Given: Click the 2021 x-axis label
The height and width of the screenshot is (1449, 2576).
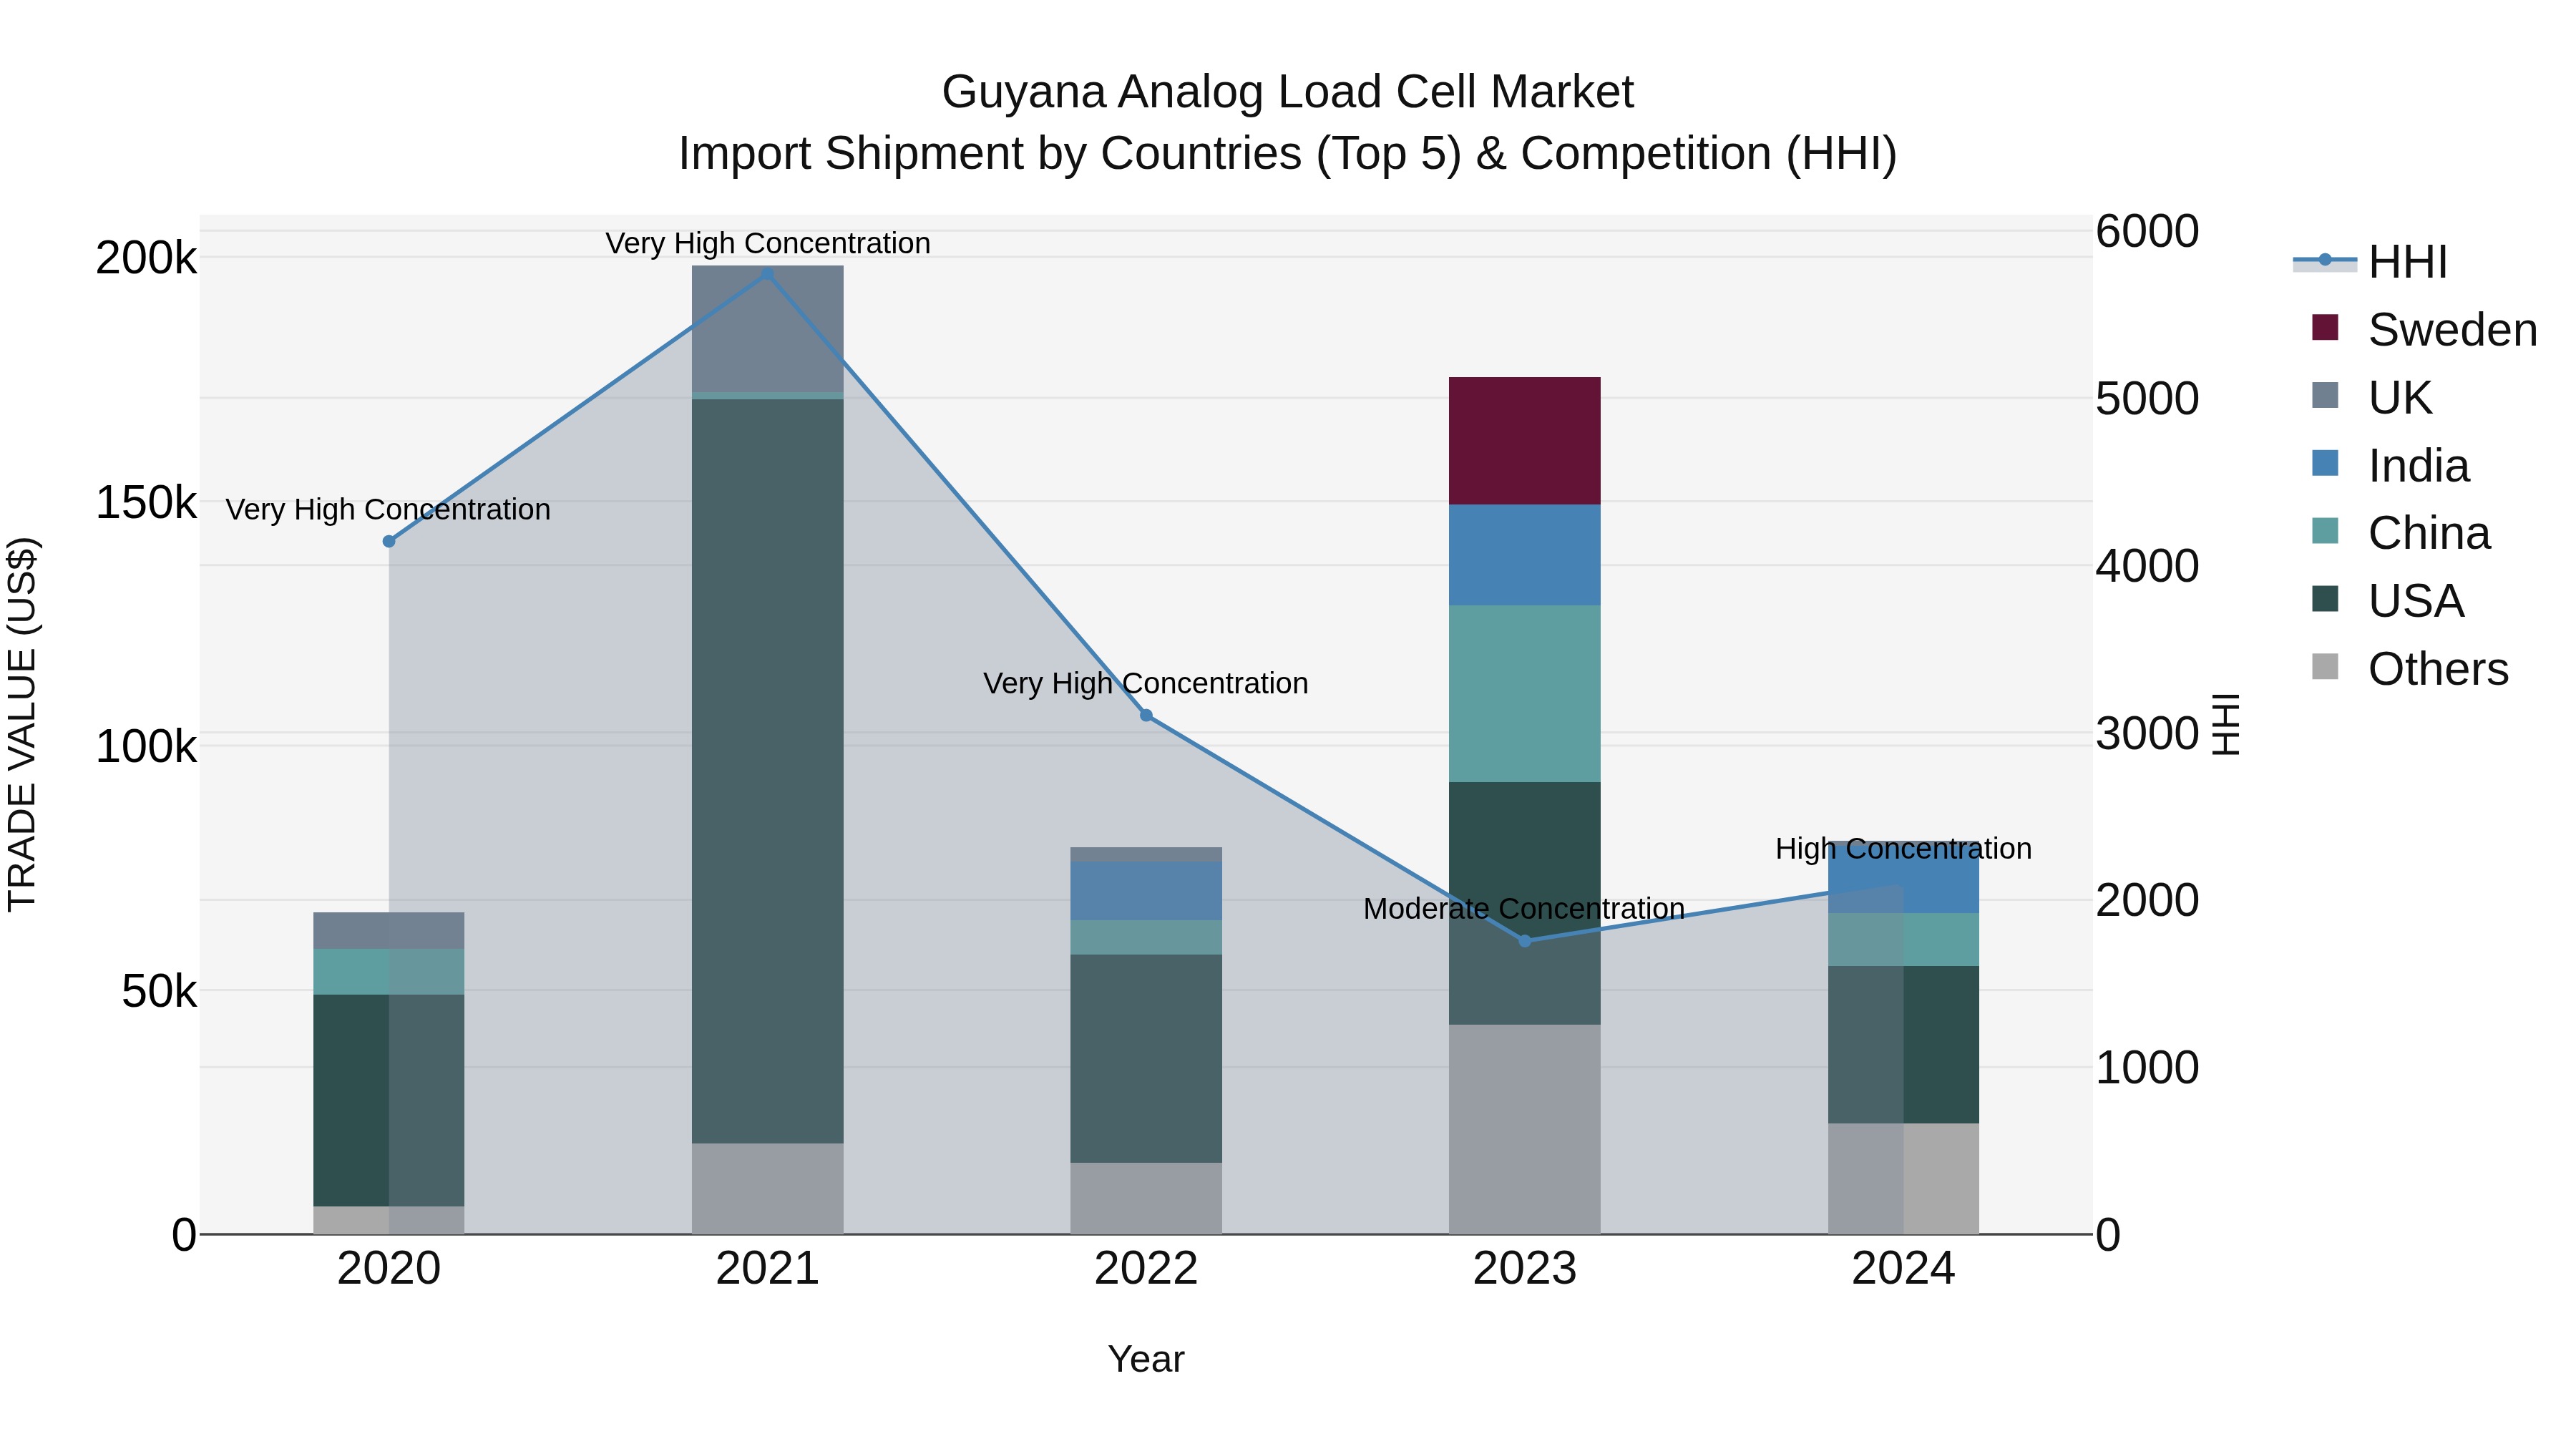Looking at the screenshot, I should 767,1269.
